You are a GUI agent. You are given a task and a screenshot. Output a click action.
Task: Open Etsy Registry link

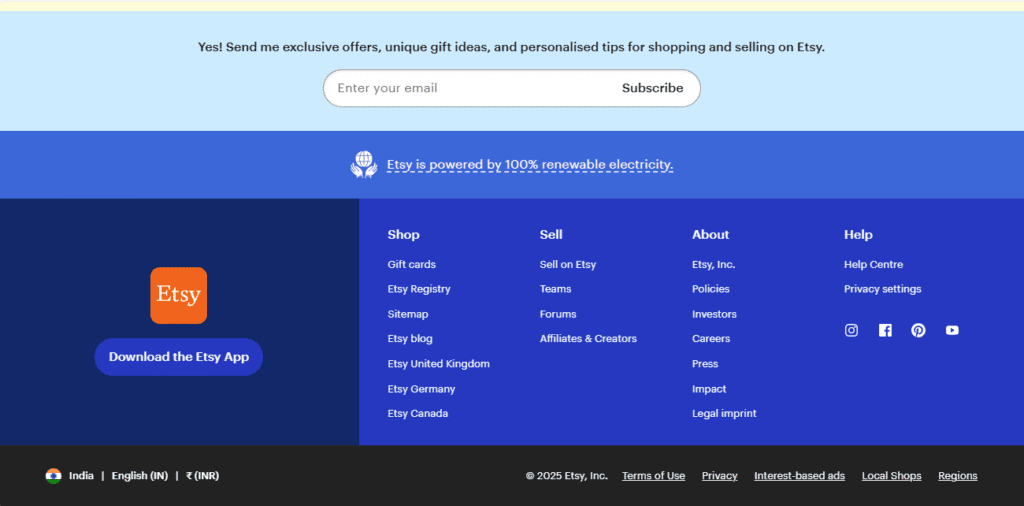(419, 289)
